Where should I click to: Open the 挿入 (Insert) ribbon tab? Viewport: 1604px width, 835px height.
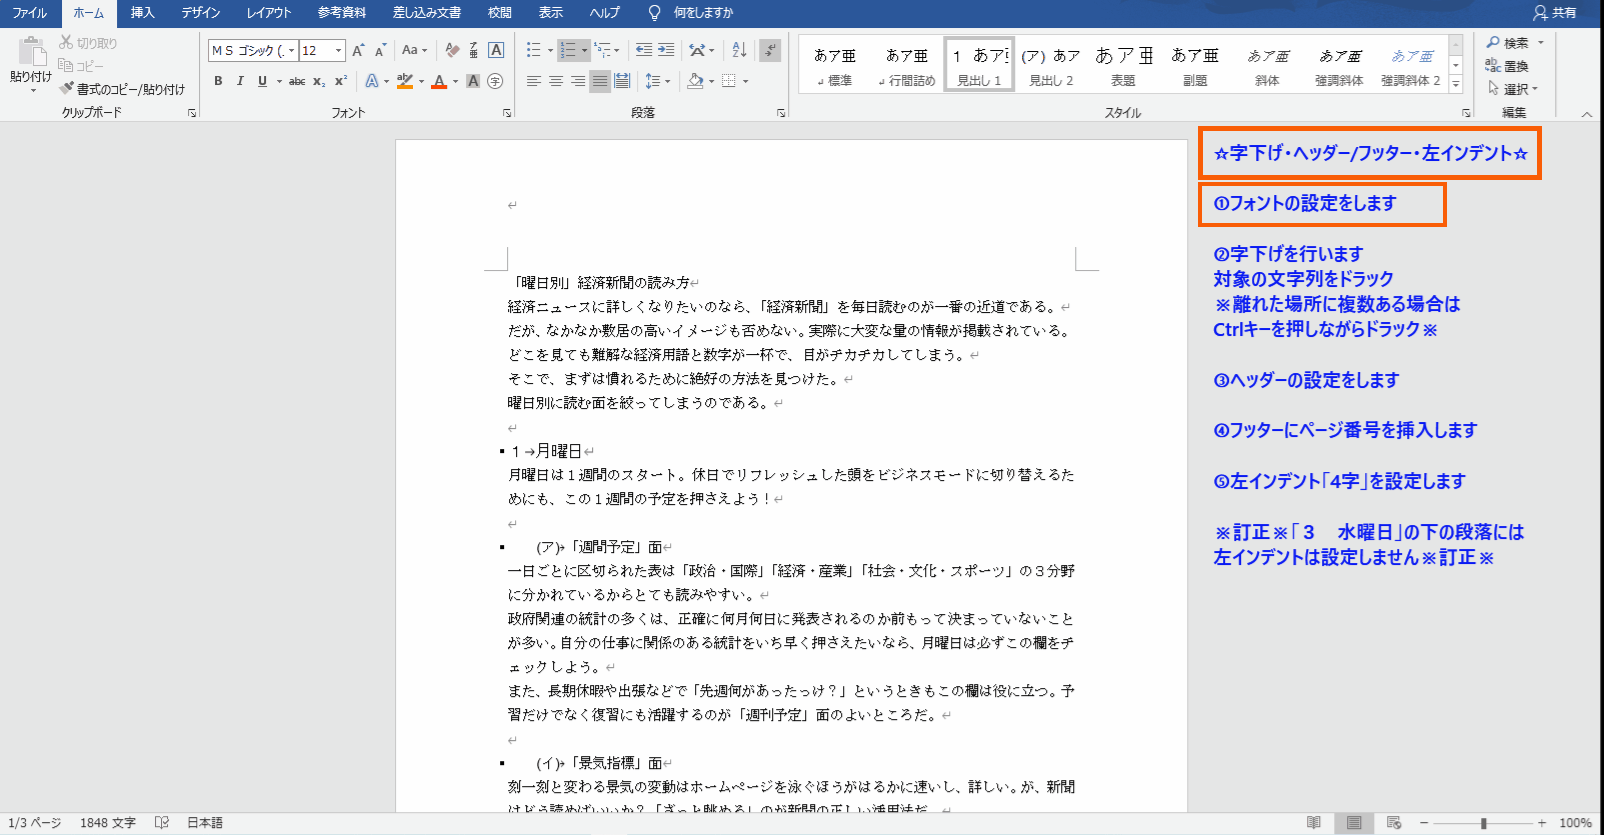[x=143, y=13]
